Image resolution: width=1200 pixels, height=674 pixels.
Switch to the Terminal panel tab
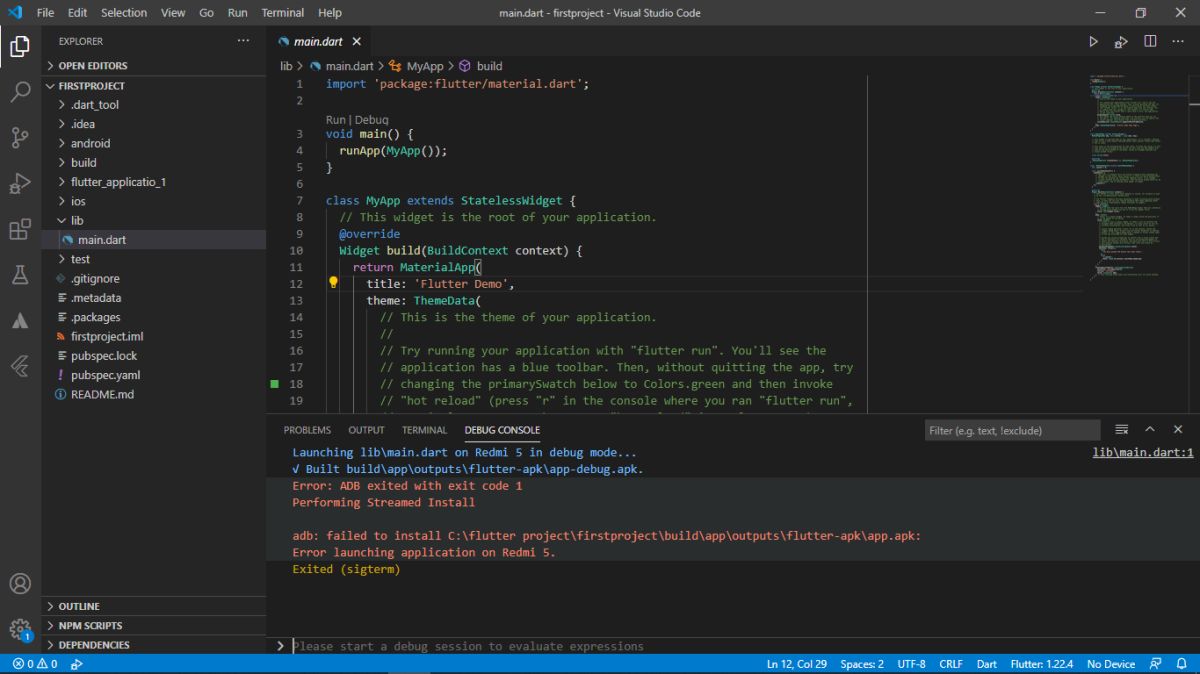pyautogui.click(x=424, y=430)
